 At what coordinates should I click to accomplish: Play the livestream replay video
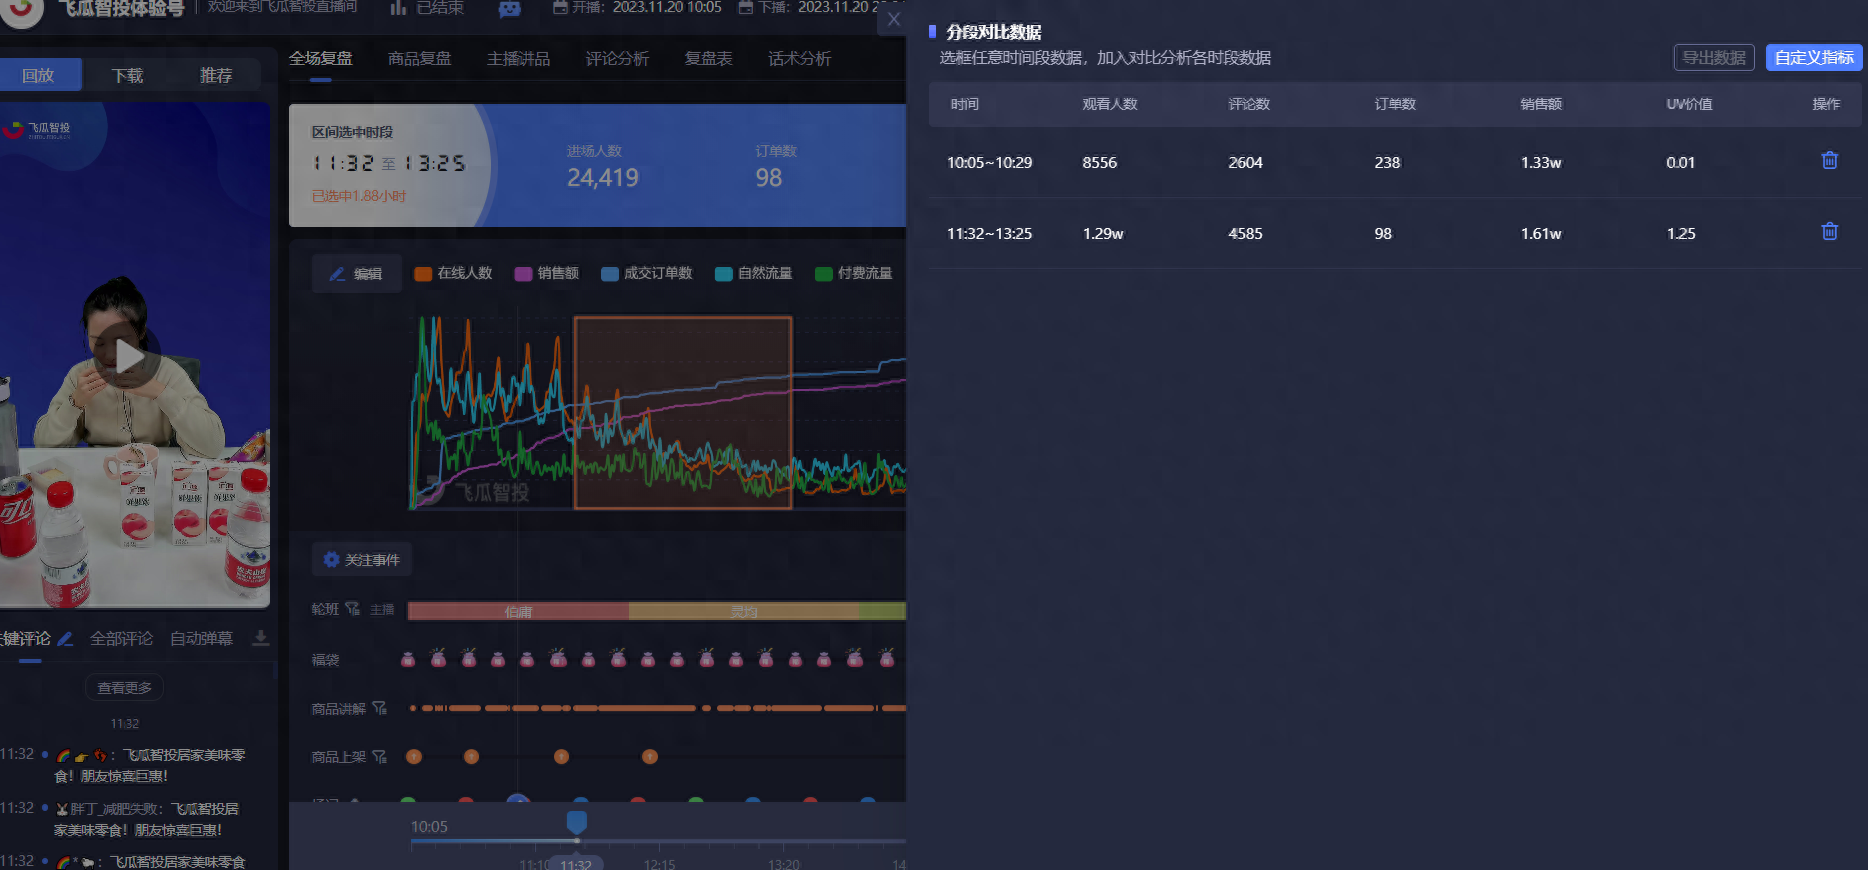127,356
